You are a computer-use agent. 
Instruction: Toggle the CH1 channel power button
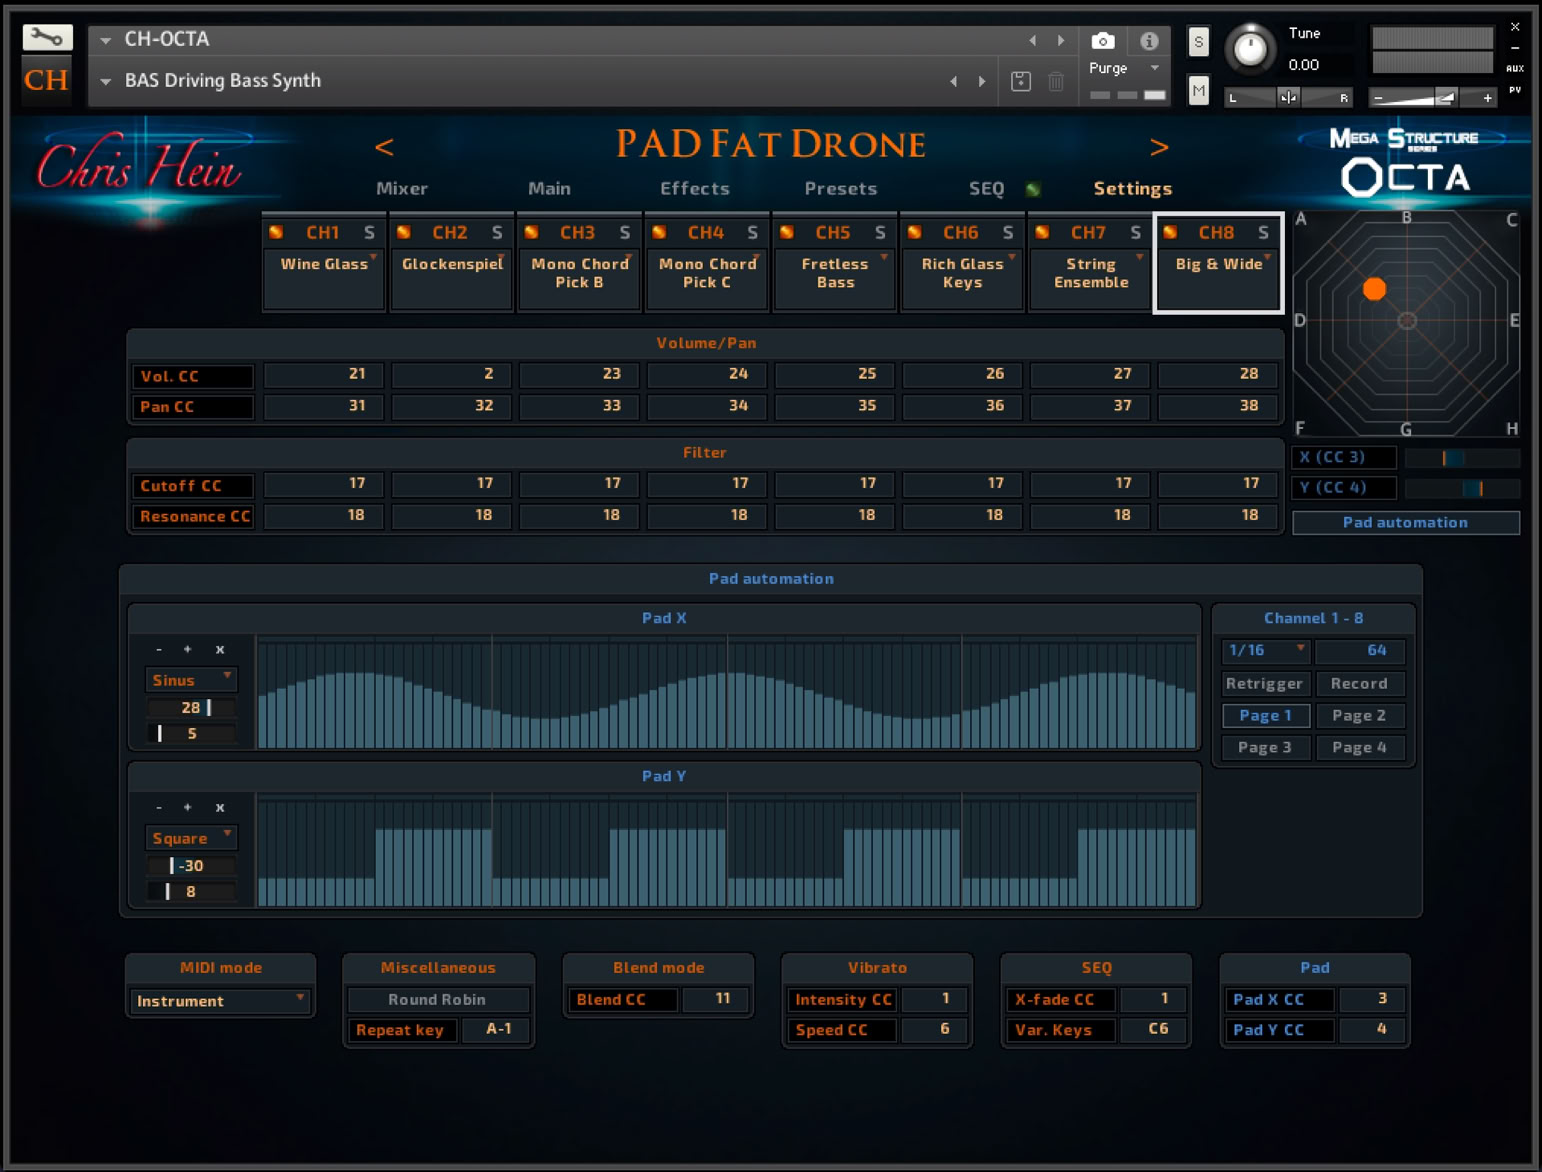[x=276, y=232]
